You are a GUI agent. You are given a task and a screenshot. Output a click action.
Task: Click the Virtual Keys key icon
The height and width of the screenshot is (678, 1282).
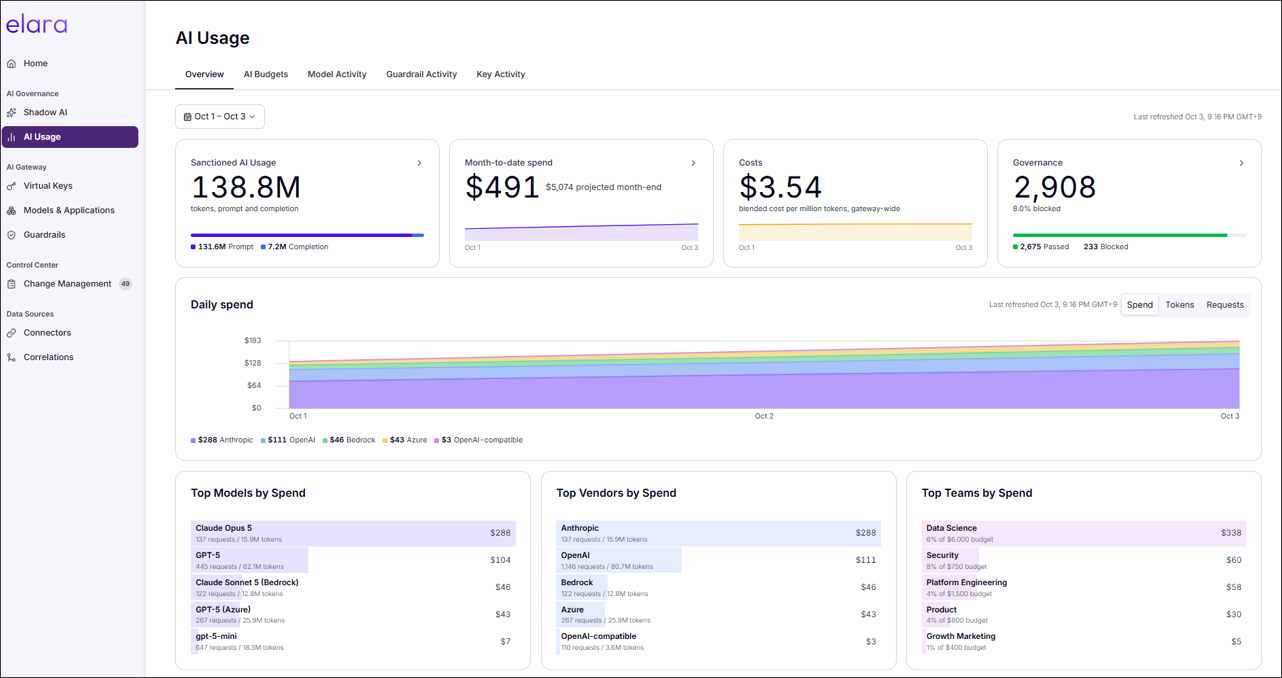(12, 186)
